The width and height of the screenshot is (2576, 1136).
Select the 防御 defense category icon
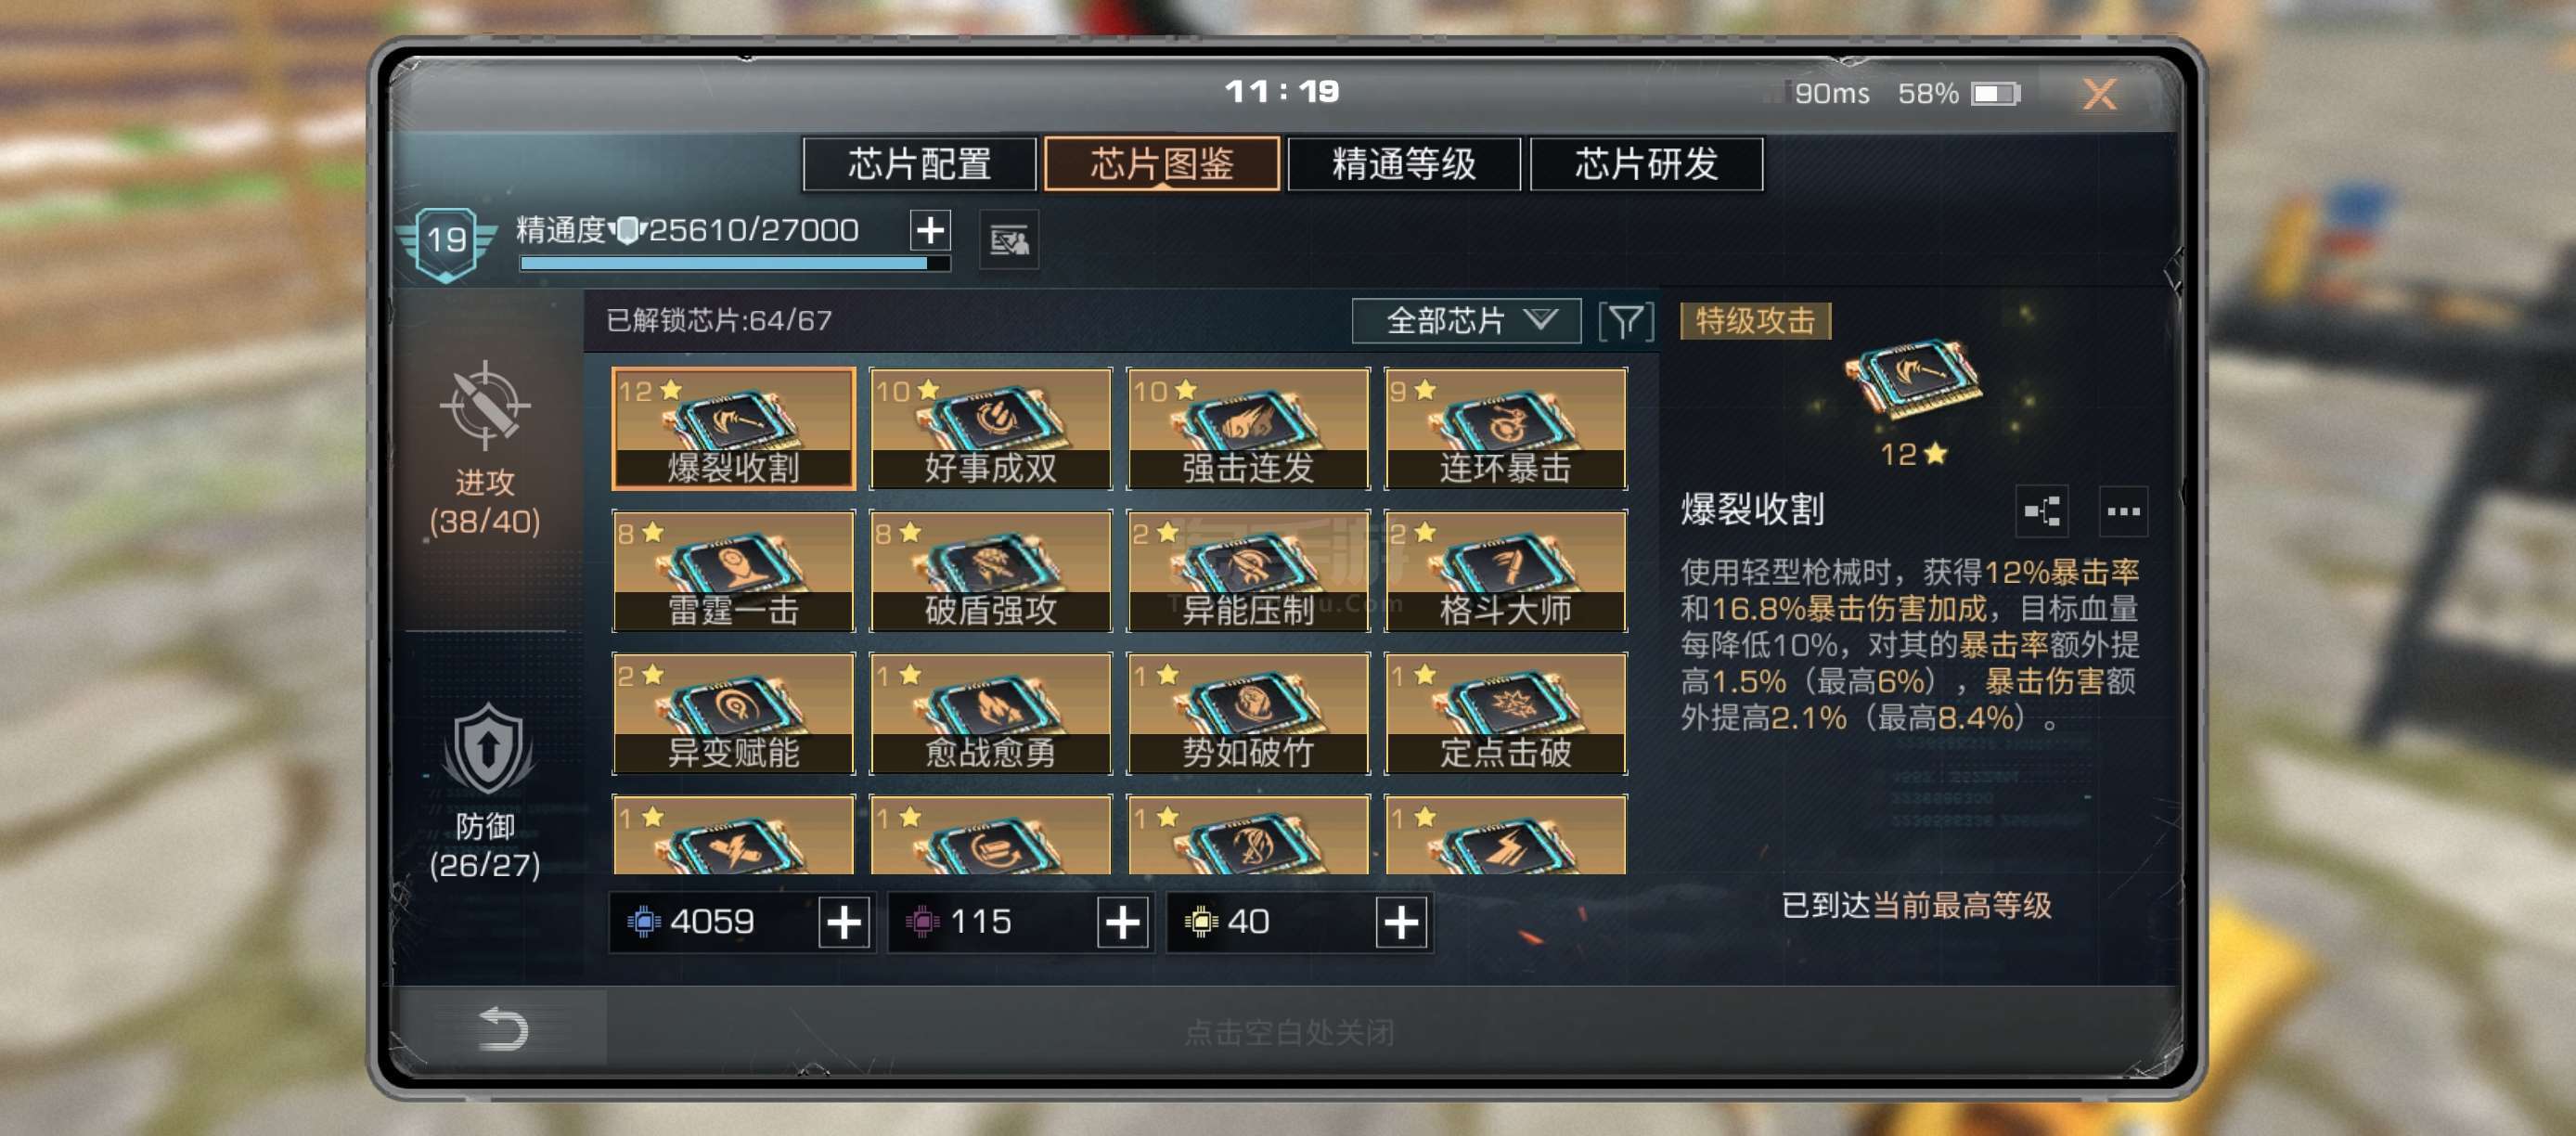[x=485, y=749]
